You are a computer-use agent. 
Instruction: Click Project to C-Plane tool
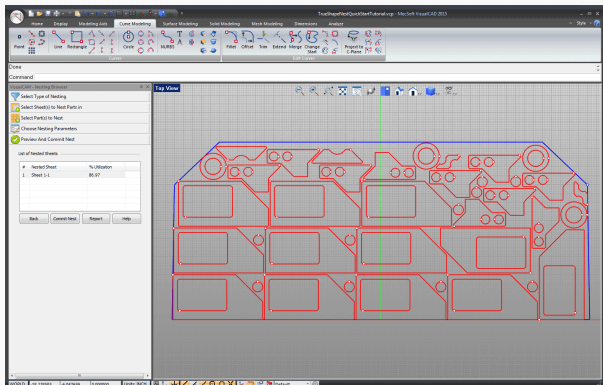[x=353, y=42]
